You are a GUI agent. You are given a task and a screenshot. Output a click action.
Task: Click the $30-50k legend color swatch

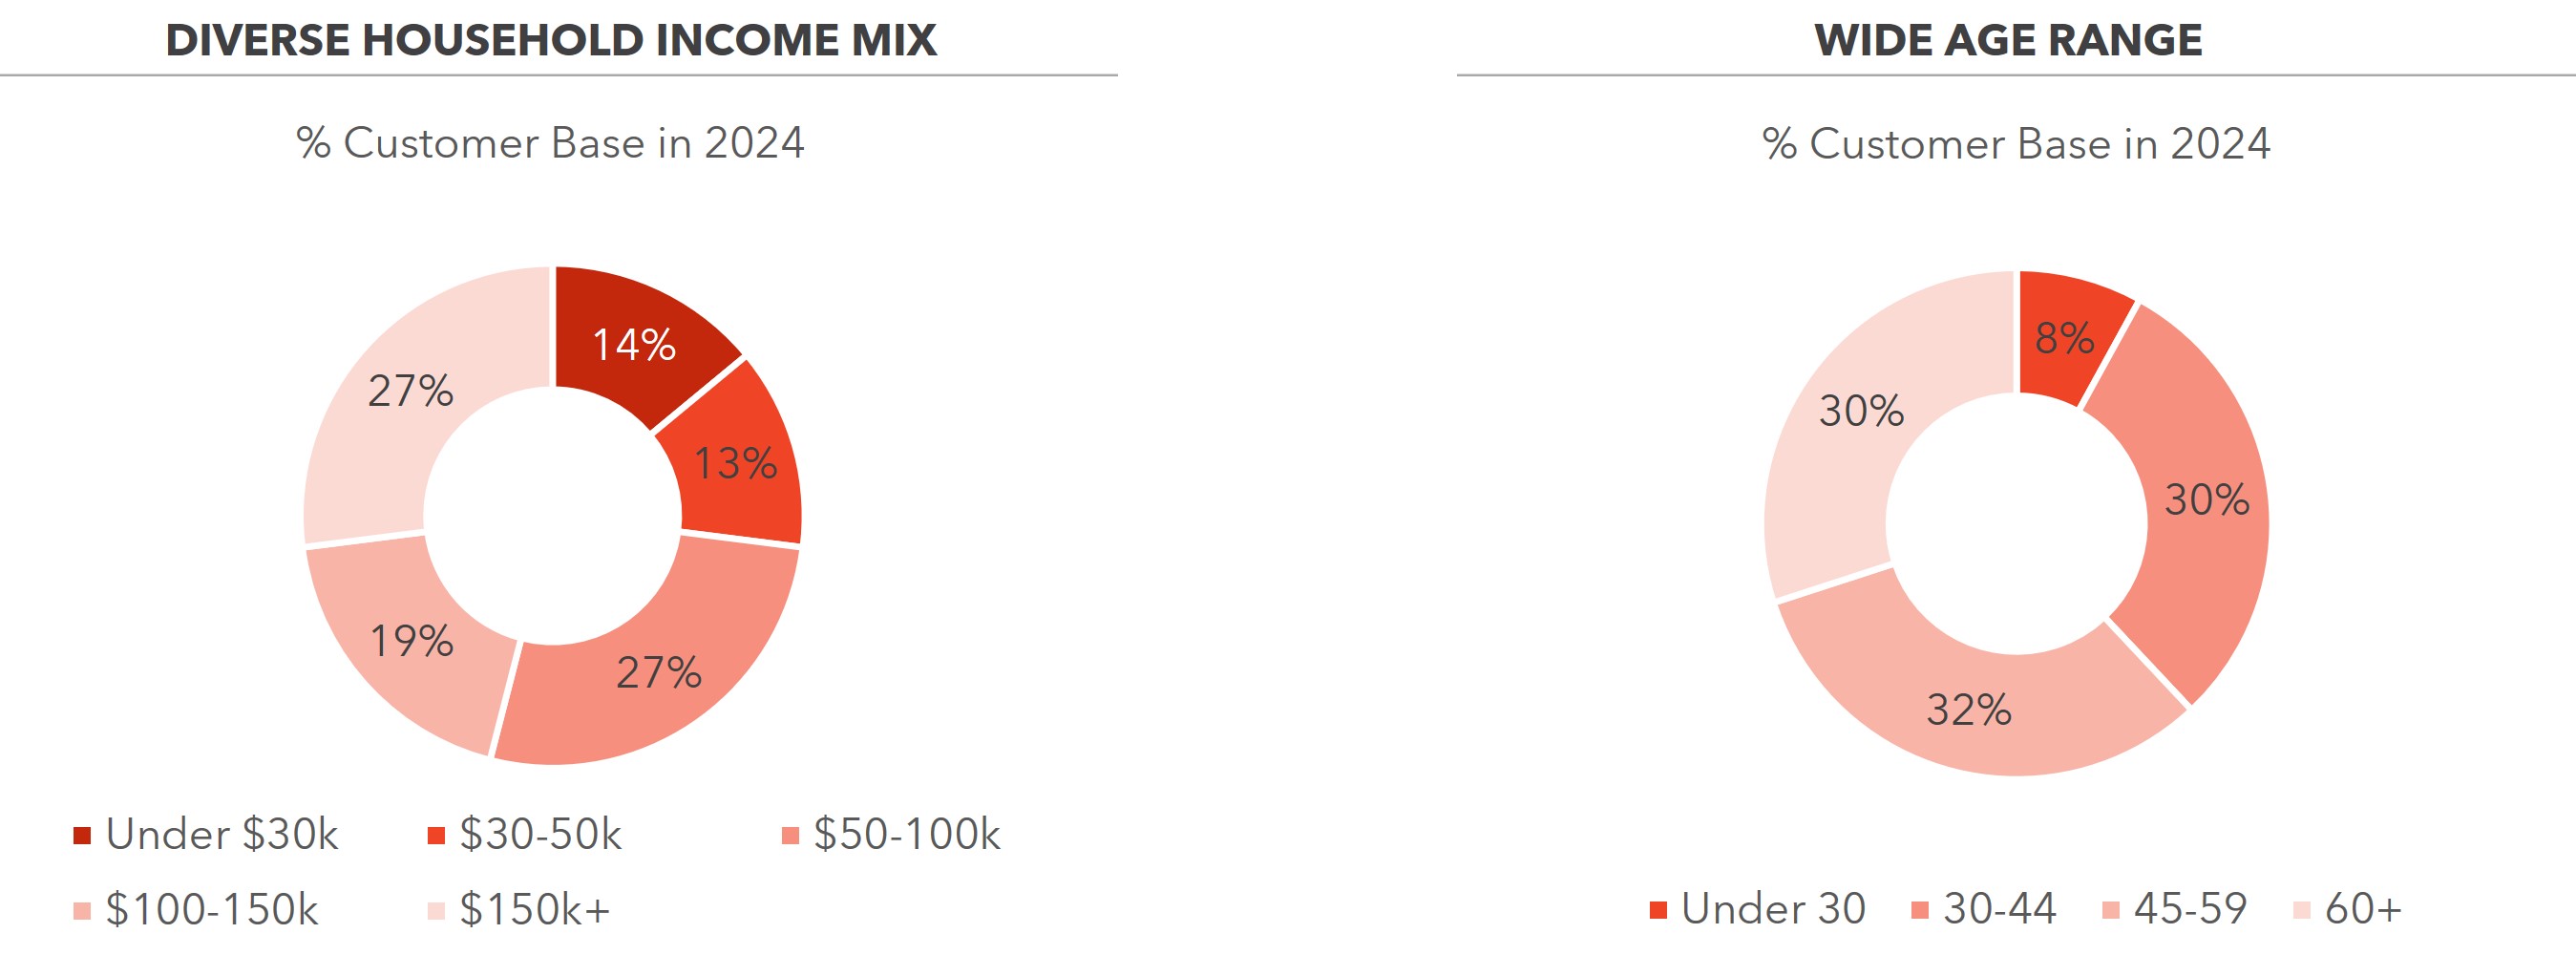[x=436, y=835]
